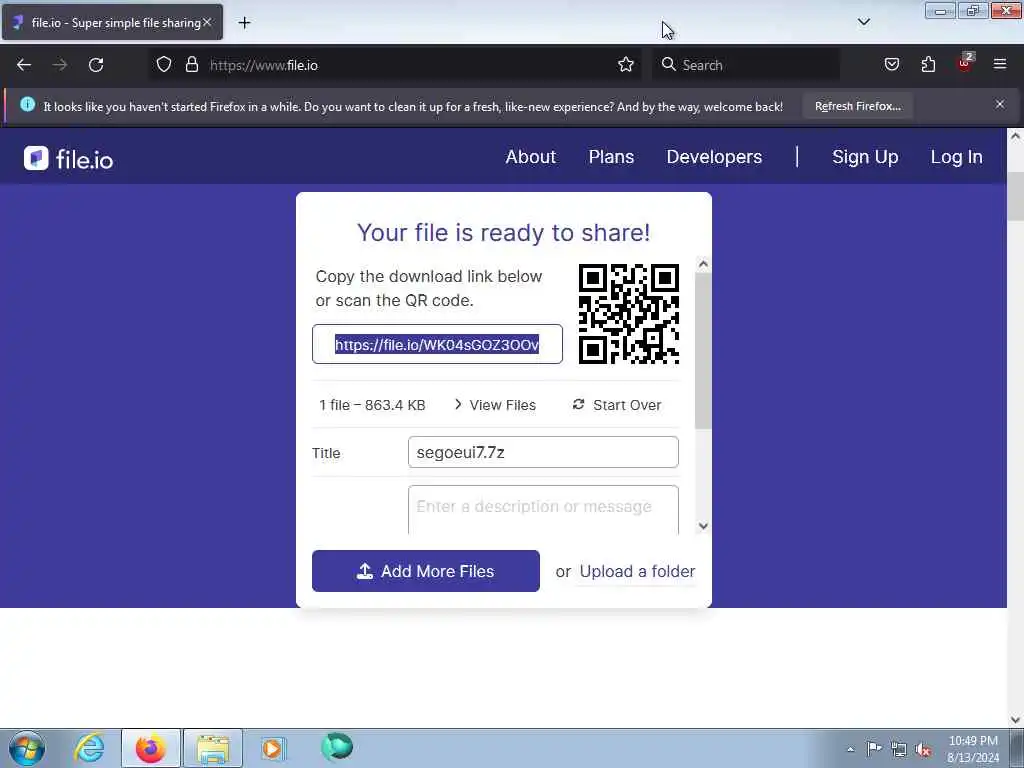Open a new tab with the plus button
The image size is (1024, 768).
tap(244, 23)
